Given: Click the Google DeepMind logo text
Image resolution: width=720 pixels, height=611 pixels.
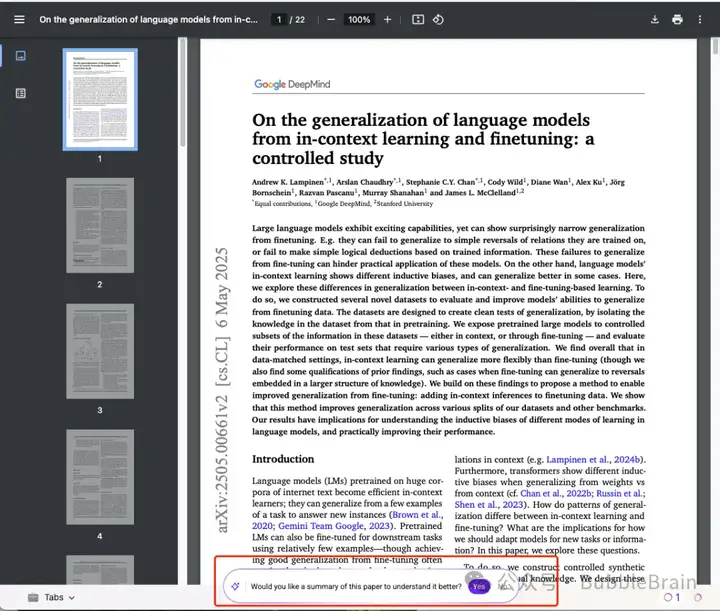Looking at the screenshot, I should point(292,84).
